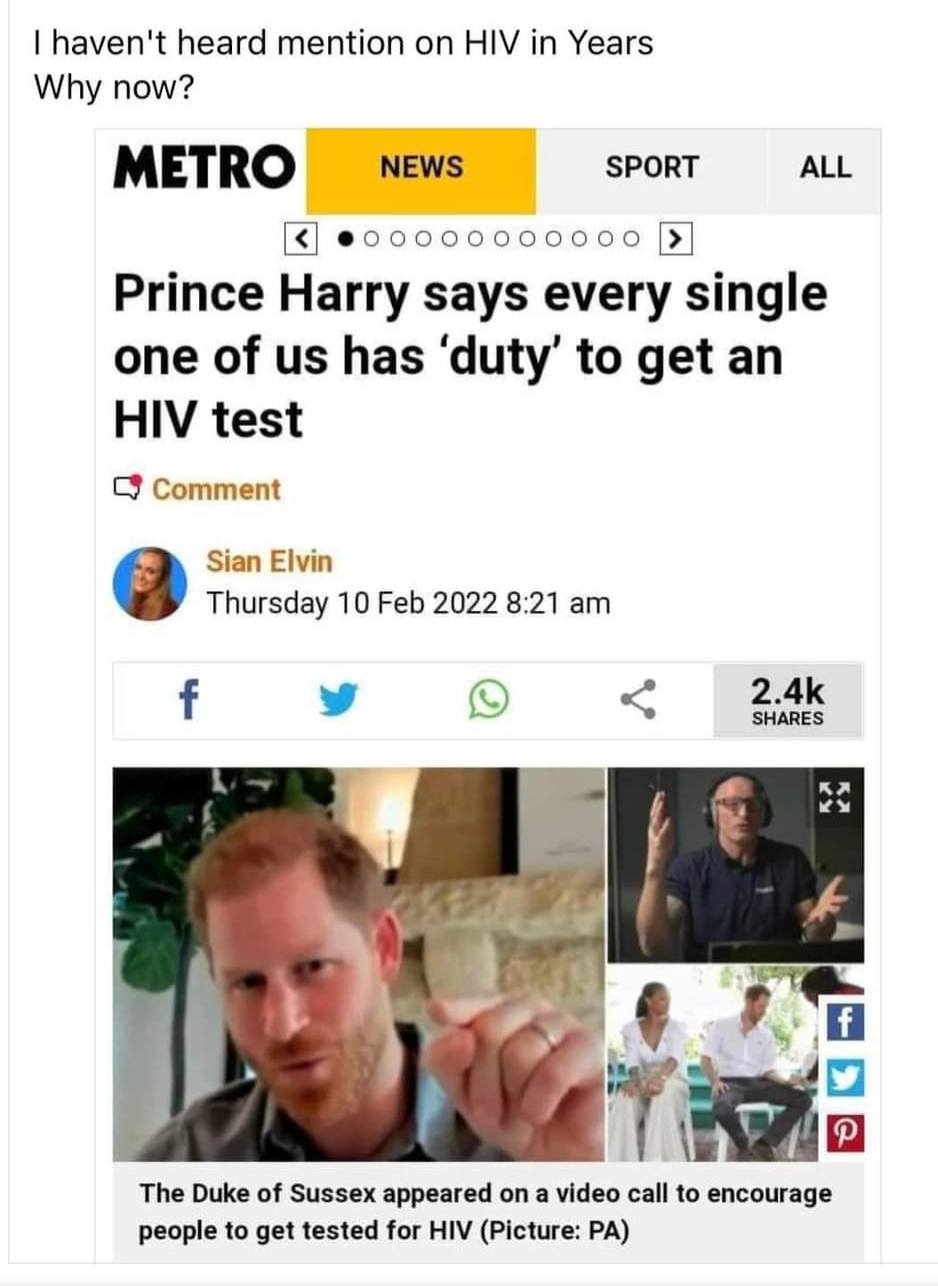Go to next carousel story arrow
Viewport: 938px width, 1286px height.
(675, 240)
